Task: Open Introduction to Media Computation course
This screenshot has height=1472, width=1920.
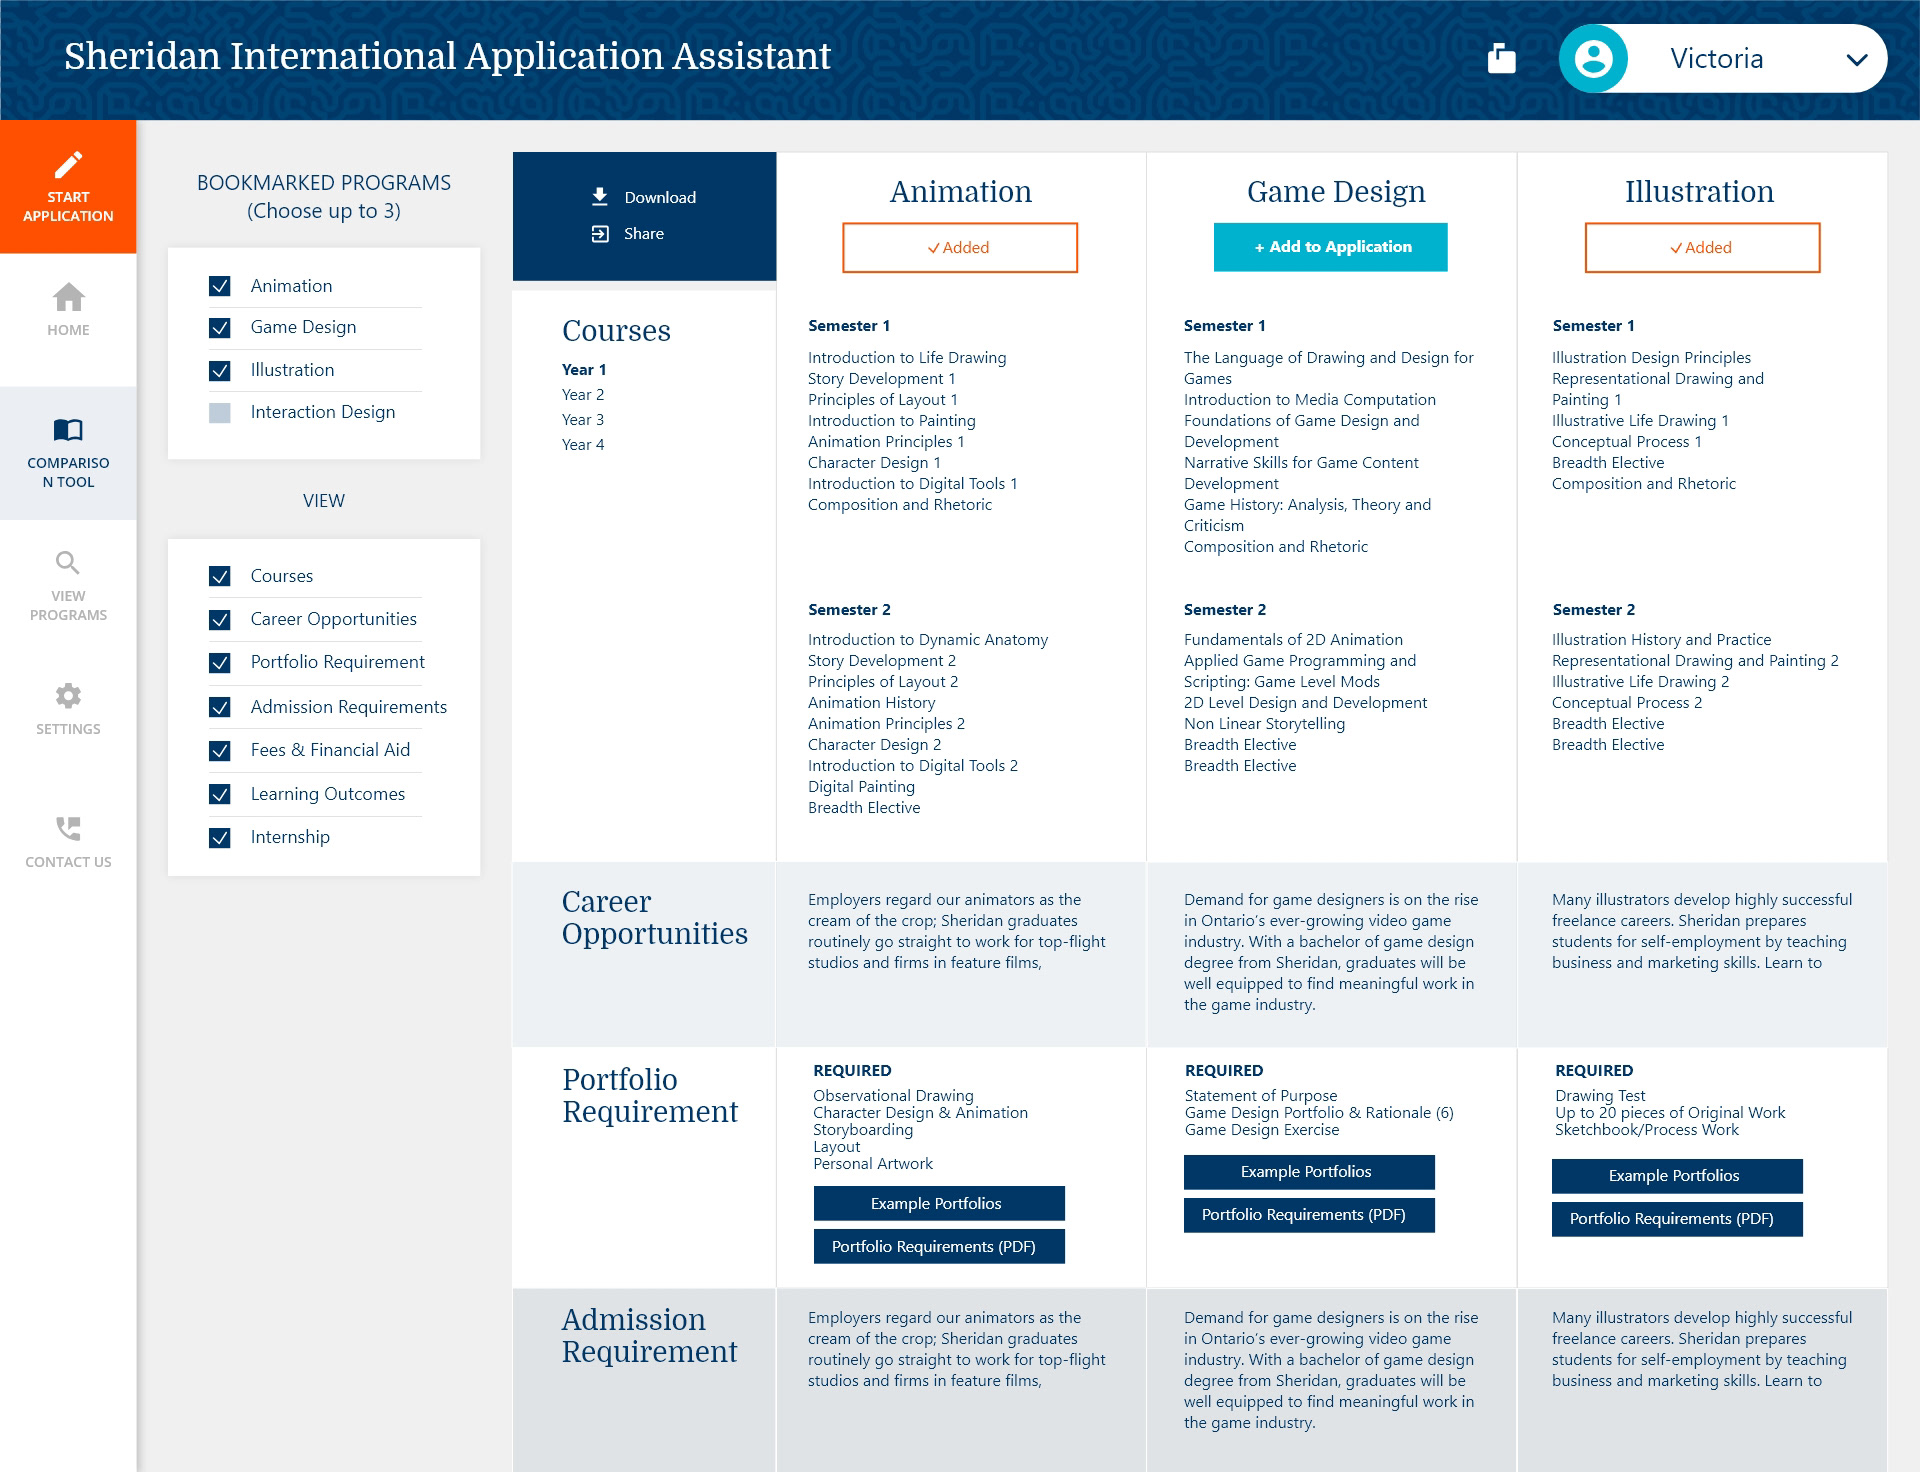Action: tap(1309, 399)
